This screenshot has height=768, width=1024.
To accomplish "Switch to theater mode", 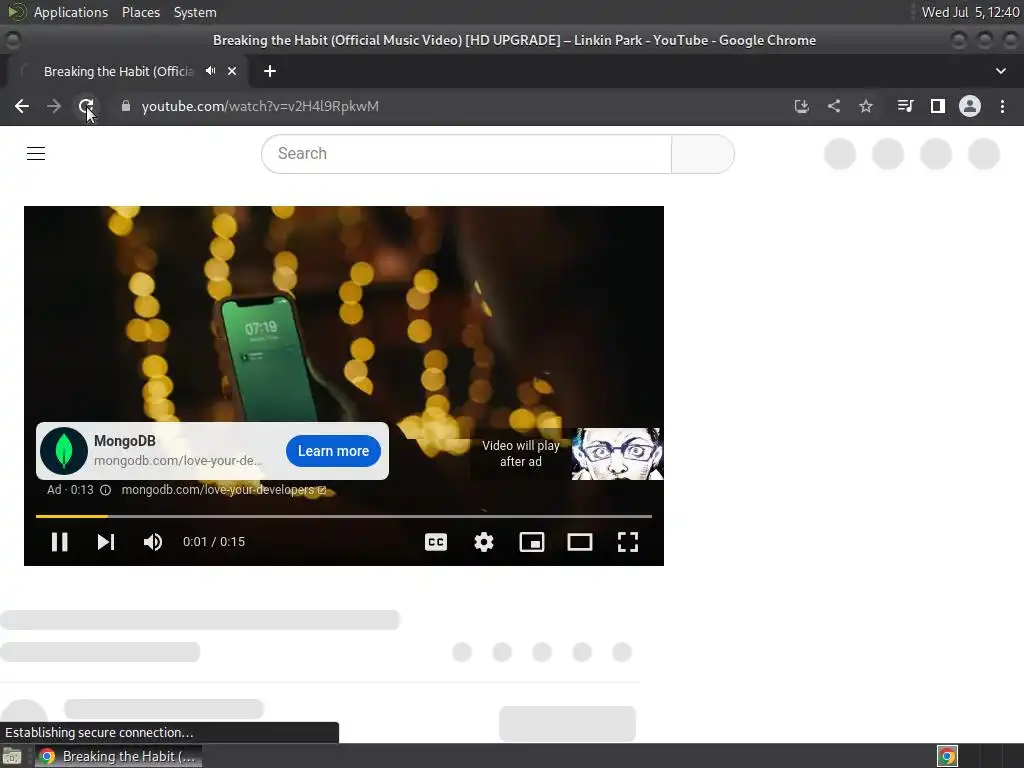I will point(580,542).
